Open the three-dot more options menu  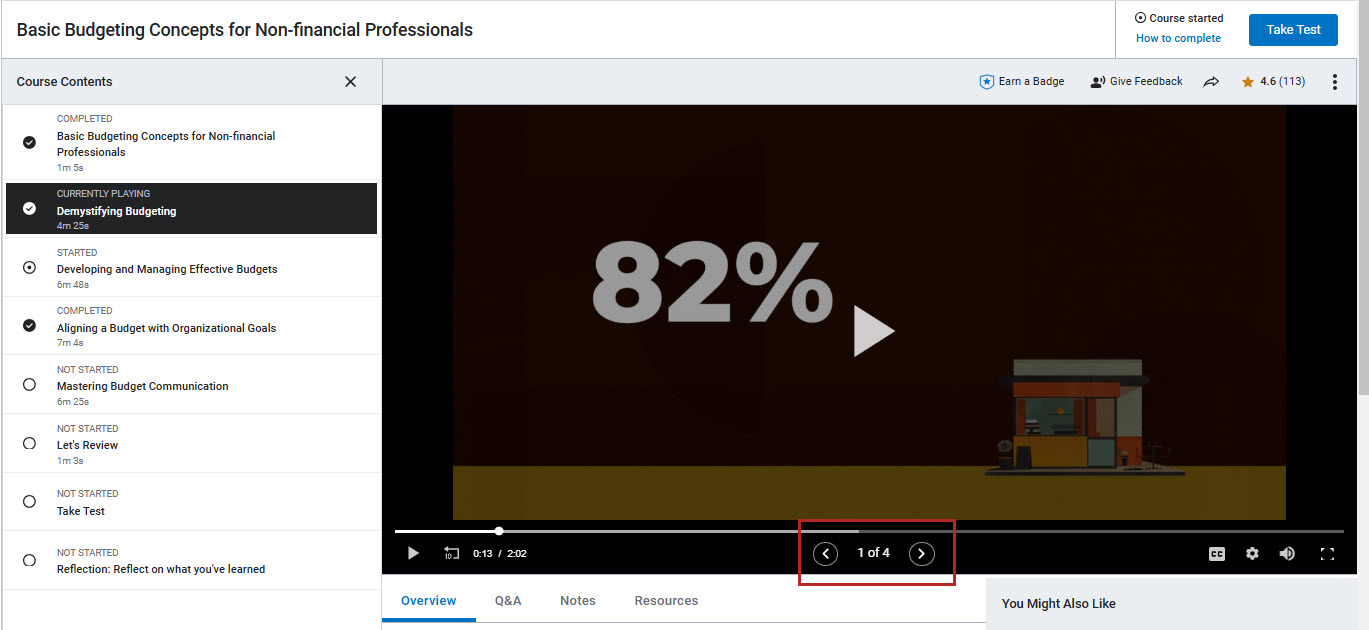point(1334,82)
